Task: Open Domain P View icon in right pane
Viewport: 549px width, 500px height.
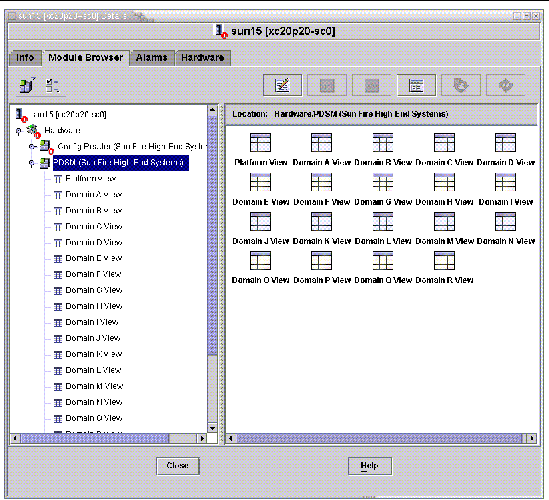Action: 321,261
